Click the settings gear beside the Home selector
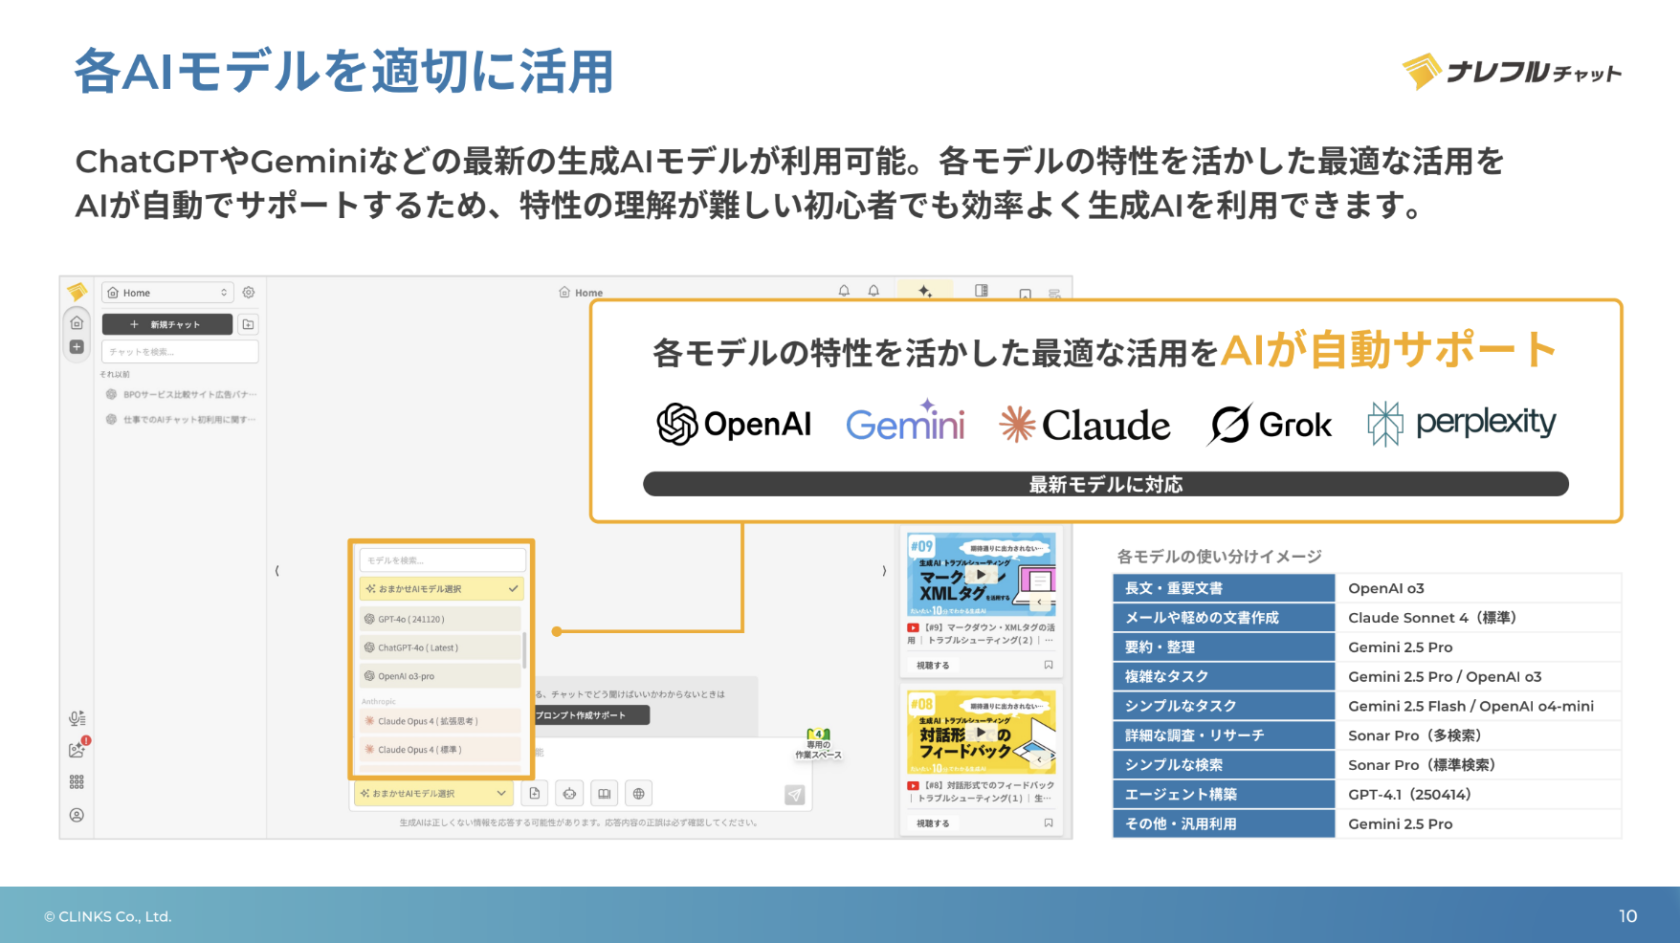1680x943 pixels. point(248,293)
